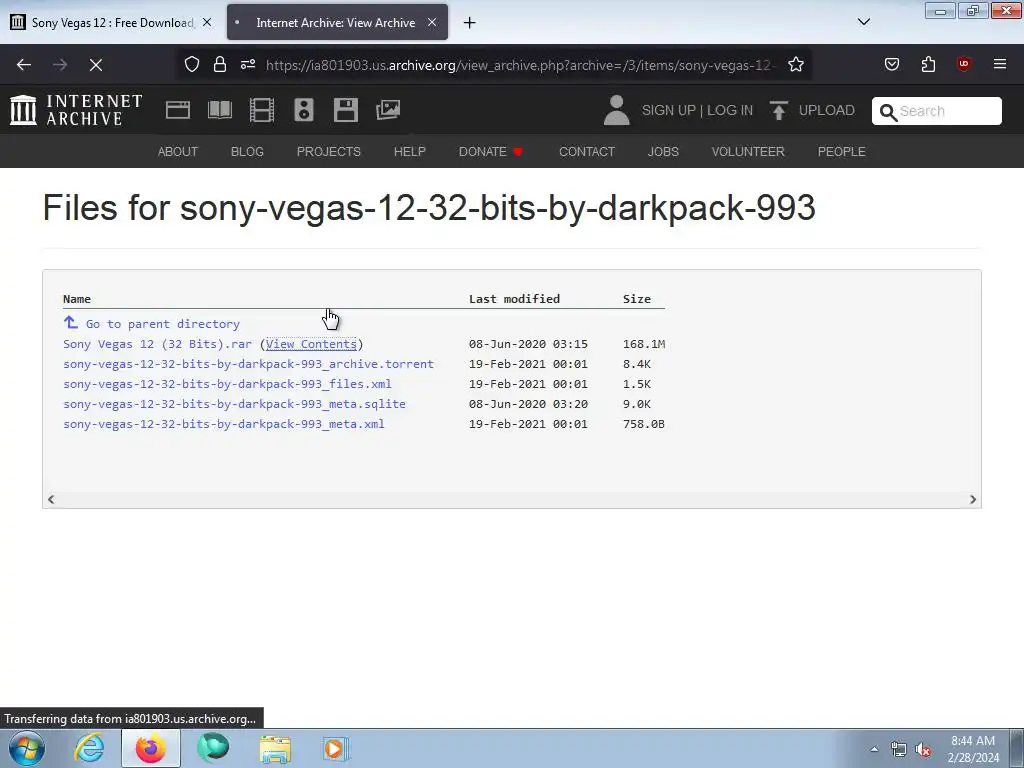1024x768 pixels.
Task: Open the BLOG menu item
Action: pos(247,152)
